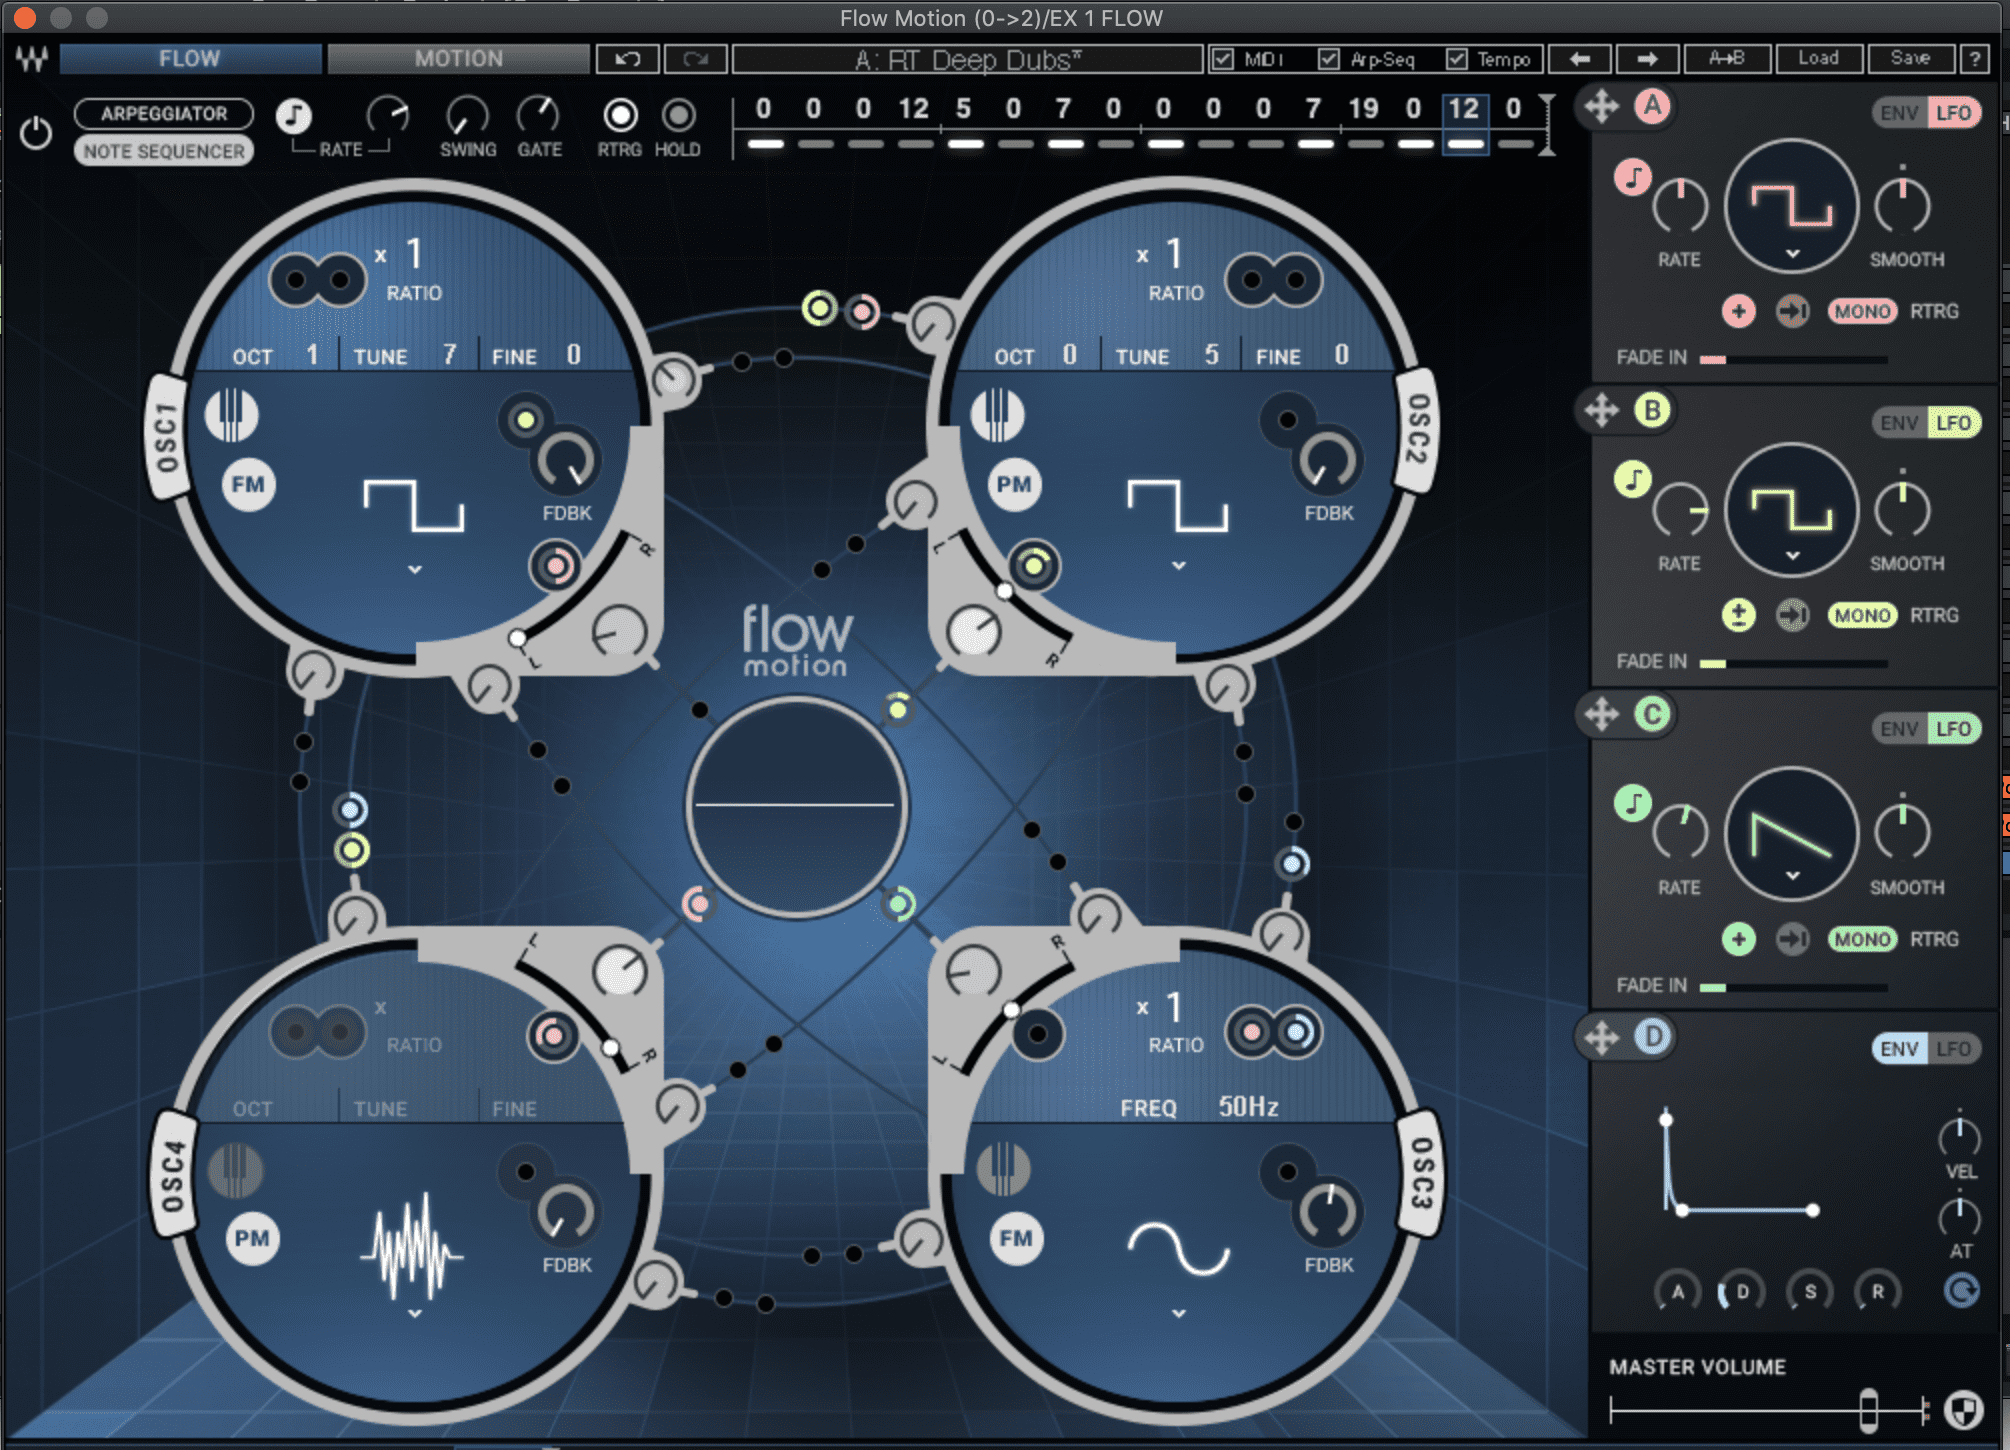Image resolution: width=2010 pixels, height=1450 pixels.
Task: Toggle the Arp-Seq checkbox
Action: coord(1328,59)
